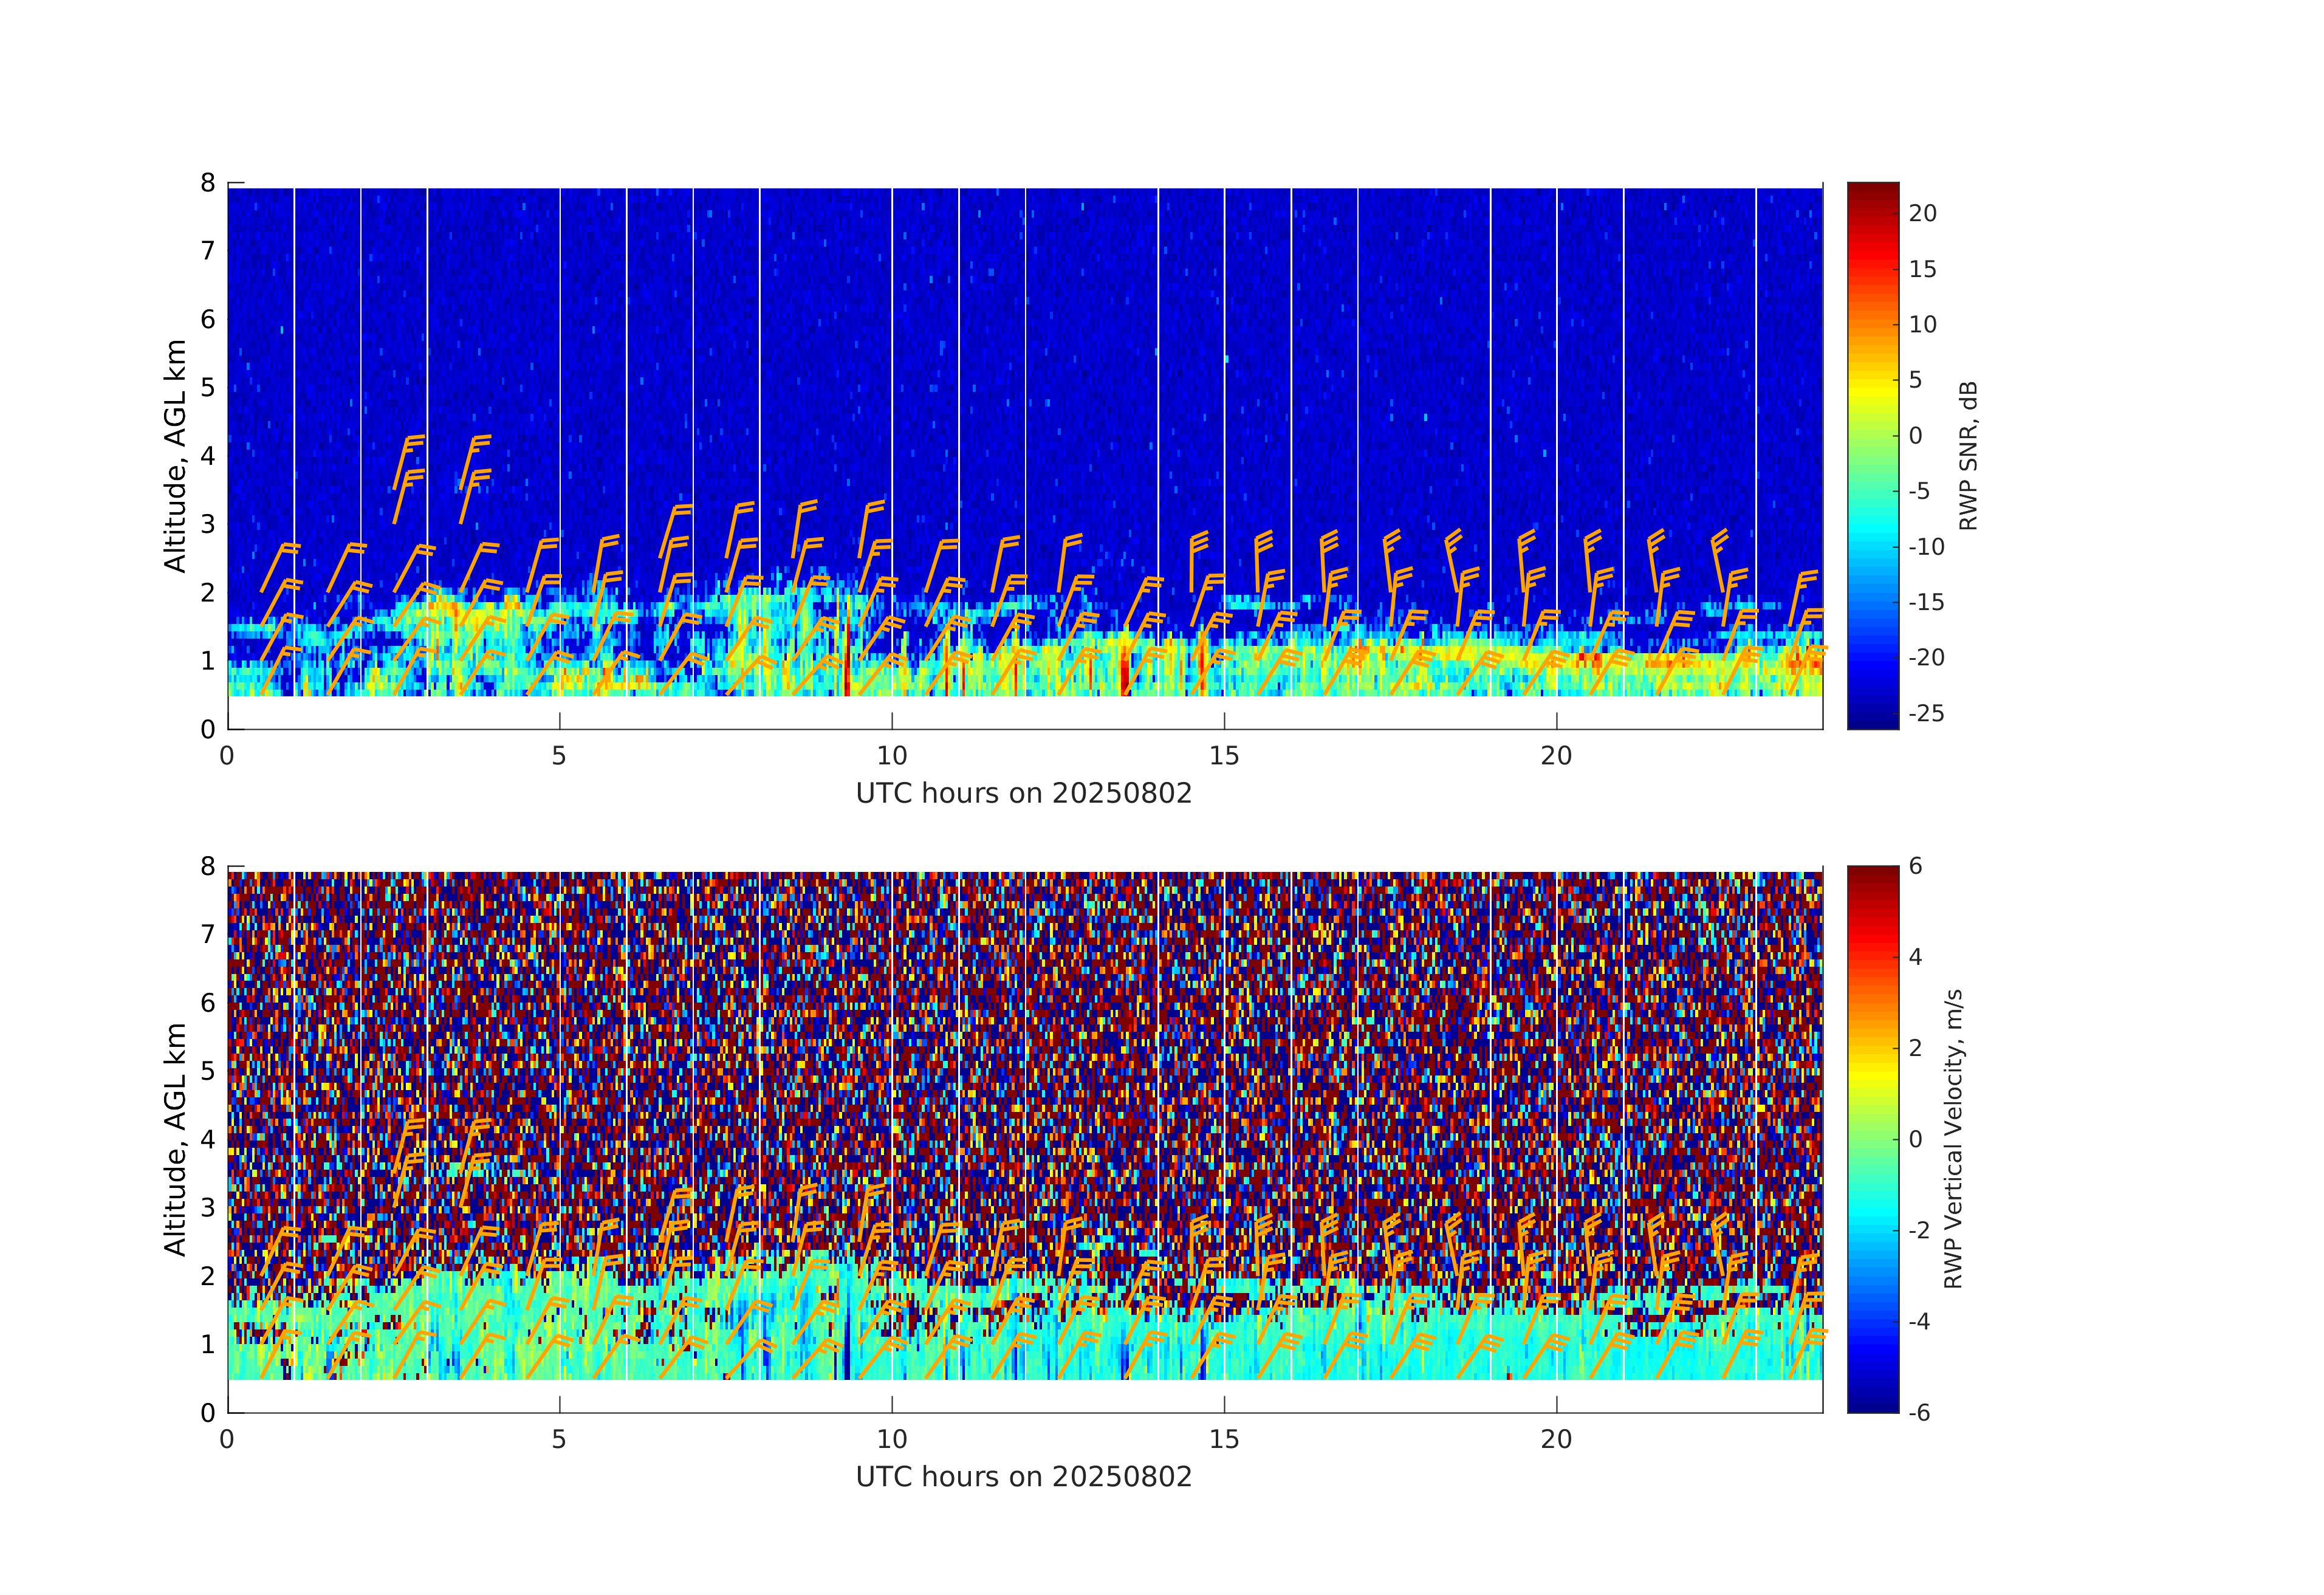Click top plot's 'UTC hours on 20250802' label
This screenshot has width=2324, height=1595.
(x=1024, y=794)
